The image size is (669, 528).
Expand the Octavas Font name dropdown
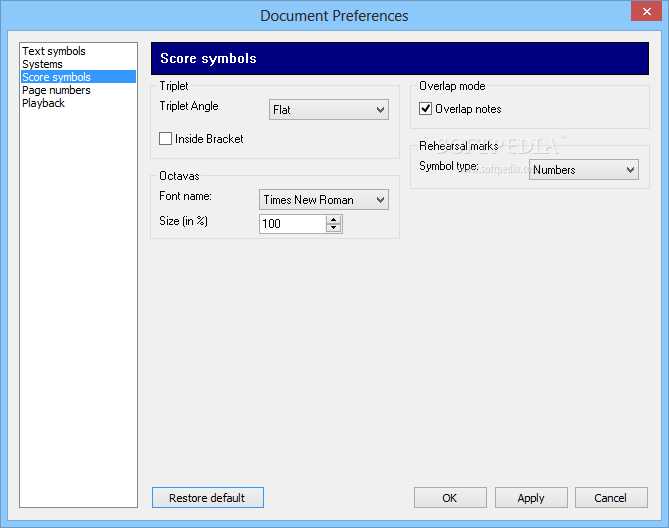pyautogui.click(x=324, y=200)
